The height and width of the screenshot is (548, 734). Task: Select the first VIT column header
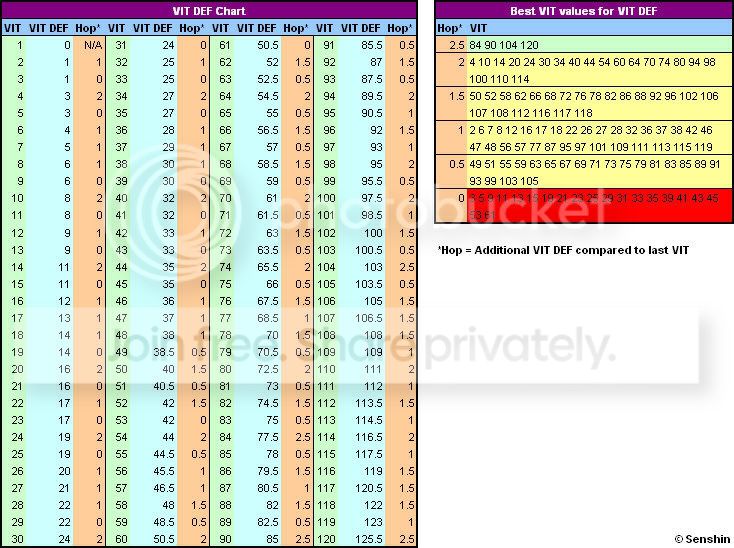[13, 28]
